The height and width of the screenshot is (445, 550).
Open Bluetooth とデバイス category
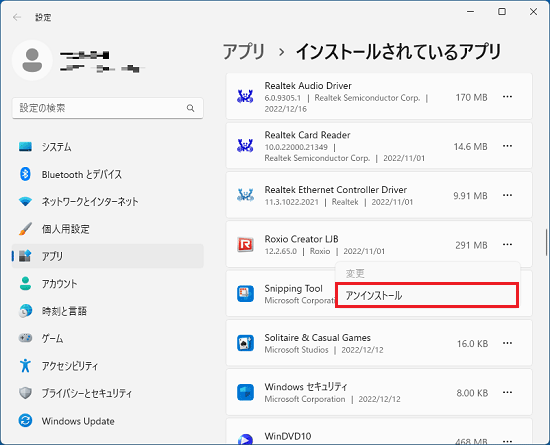coord(107,174)
